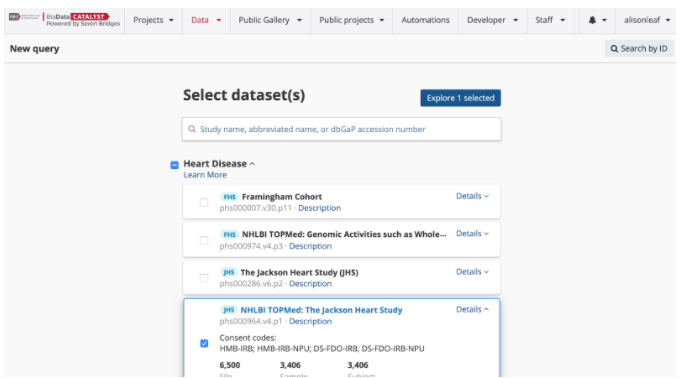Open the Developer dropdown menu
The image size is (682, 378).
492,20
